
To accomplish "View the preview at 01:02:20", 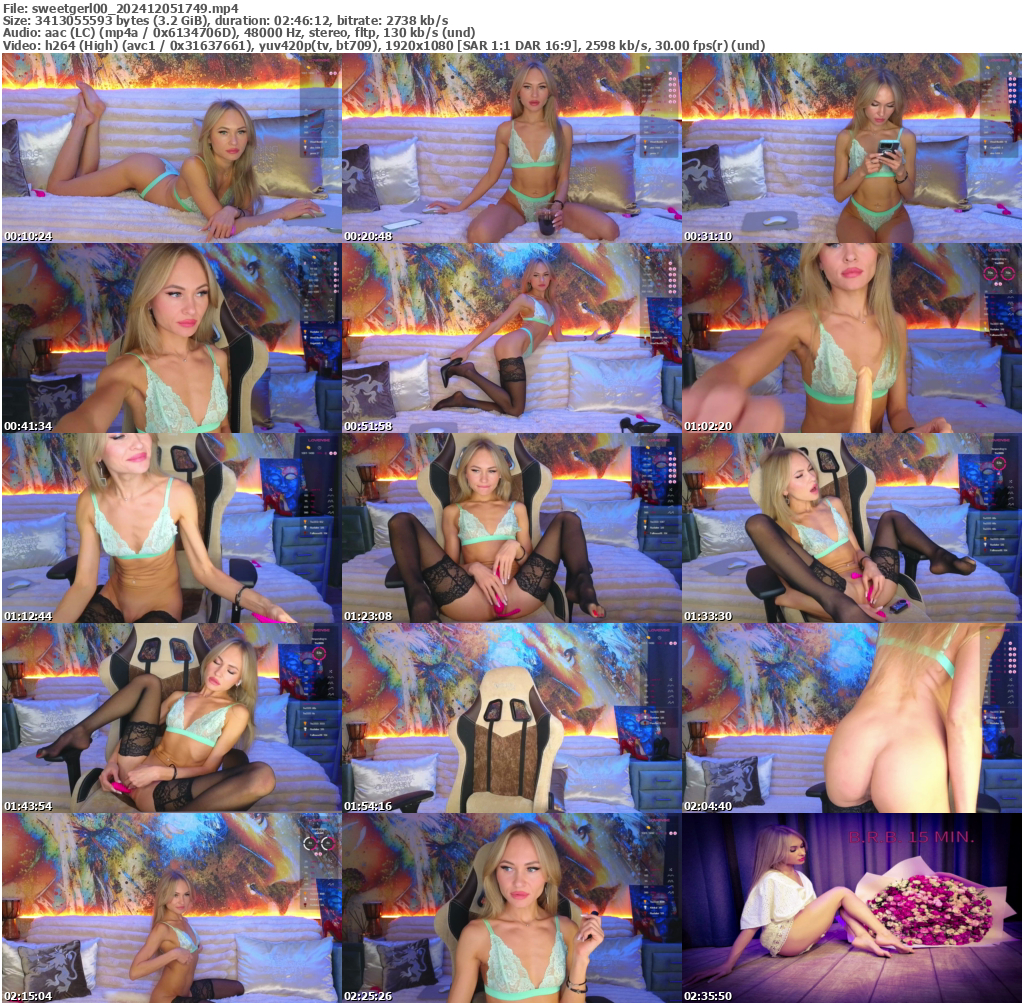I will (850, 335).
